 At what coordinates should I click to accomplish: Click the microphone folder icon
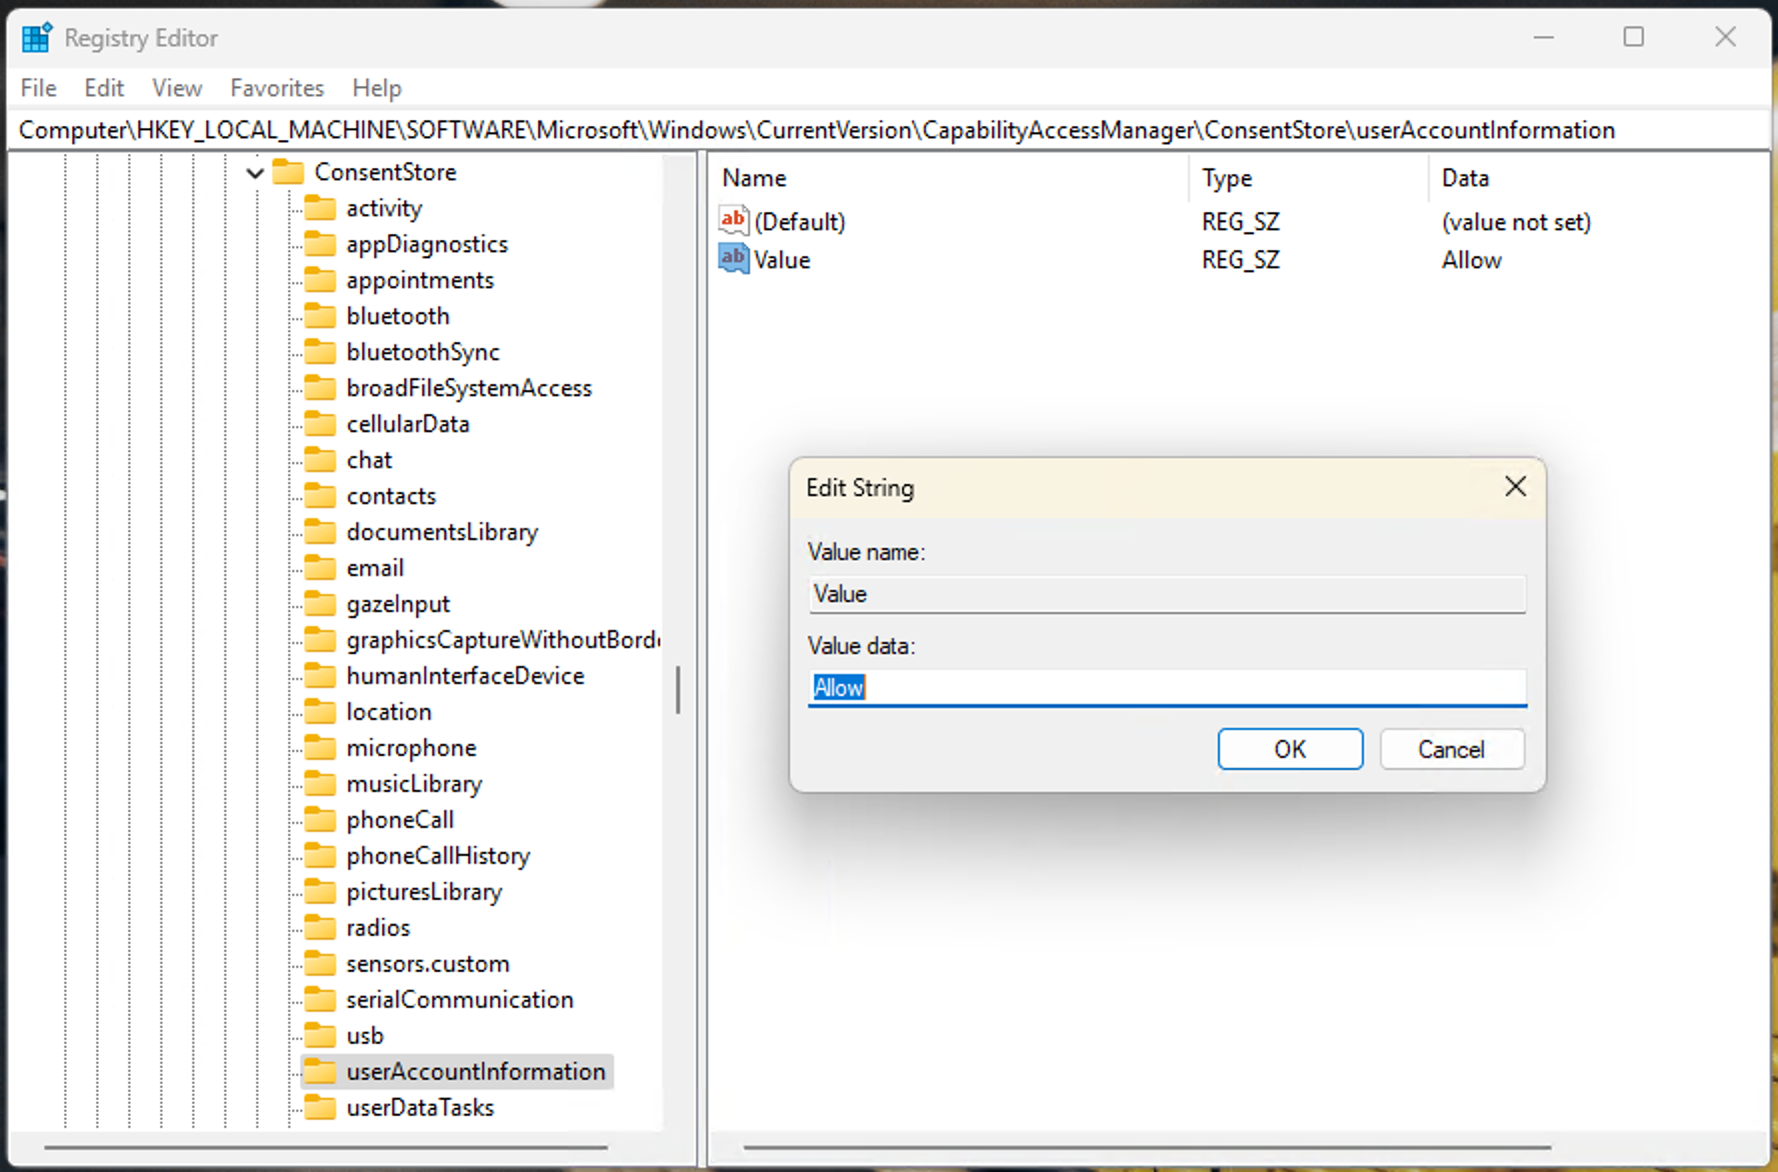(x=320, y=747)
